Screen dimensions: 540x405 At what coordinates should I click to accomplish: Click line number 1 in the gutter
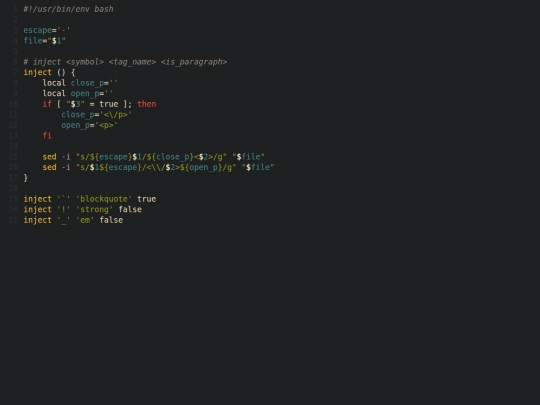point(15,9)
